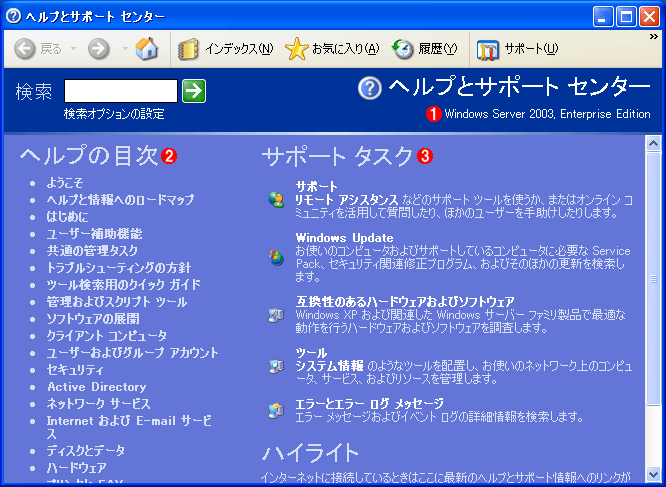Open お気に入り(A) favorites star
Screen dimensions: 666x487
332,49
